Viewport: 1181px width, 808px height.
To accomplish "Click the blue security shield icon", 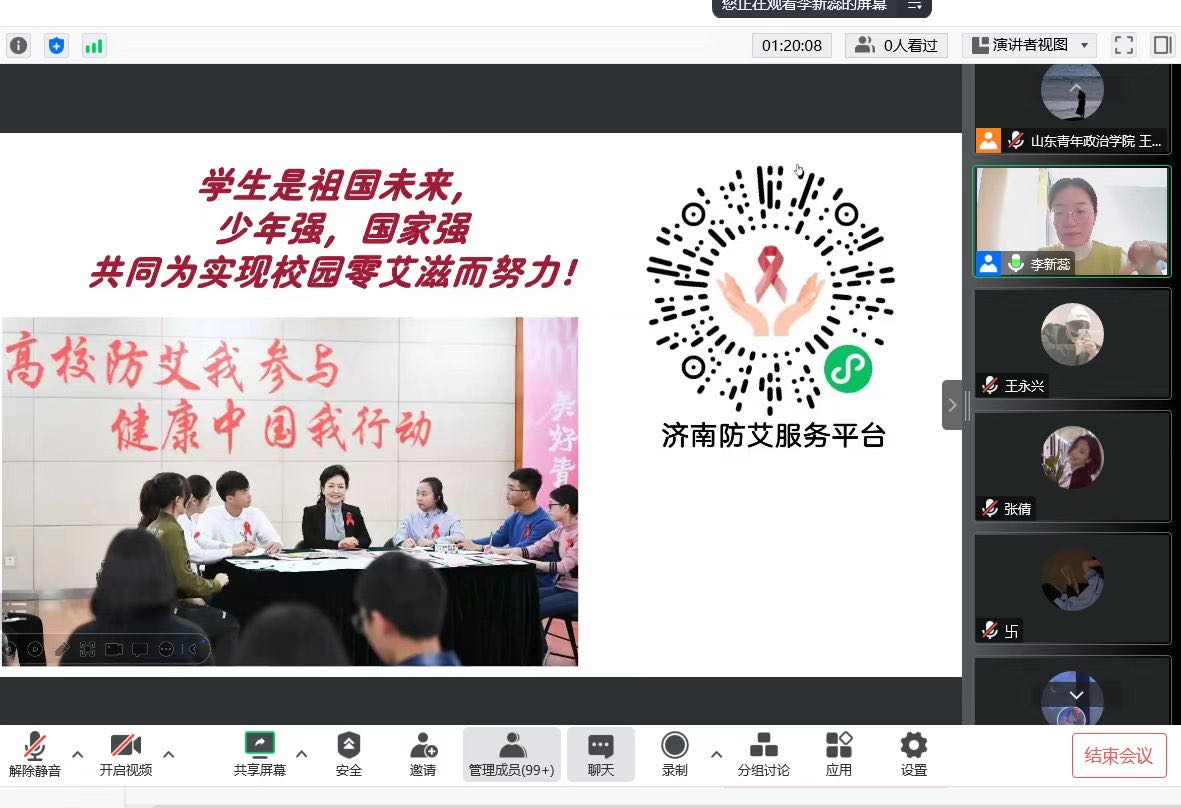I will pos(57,45).
